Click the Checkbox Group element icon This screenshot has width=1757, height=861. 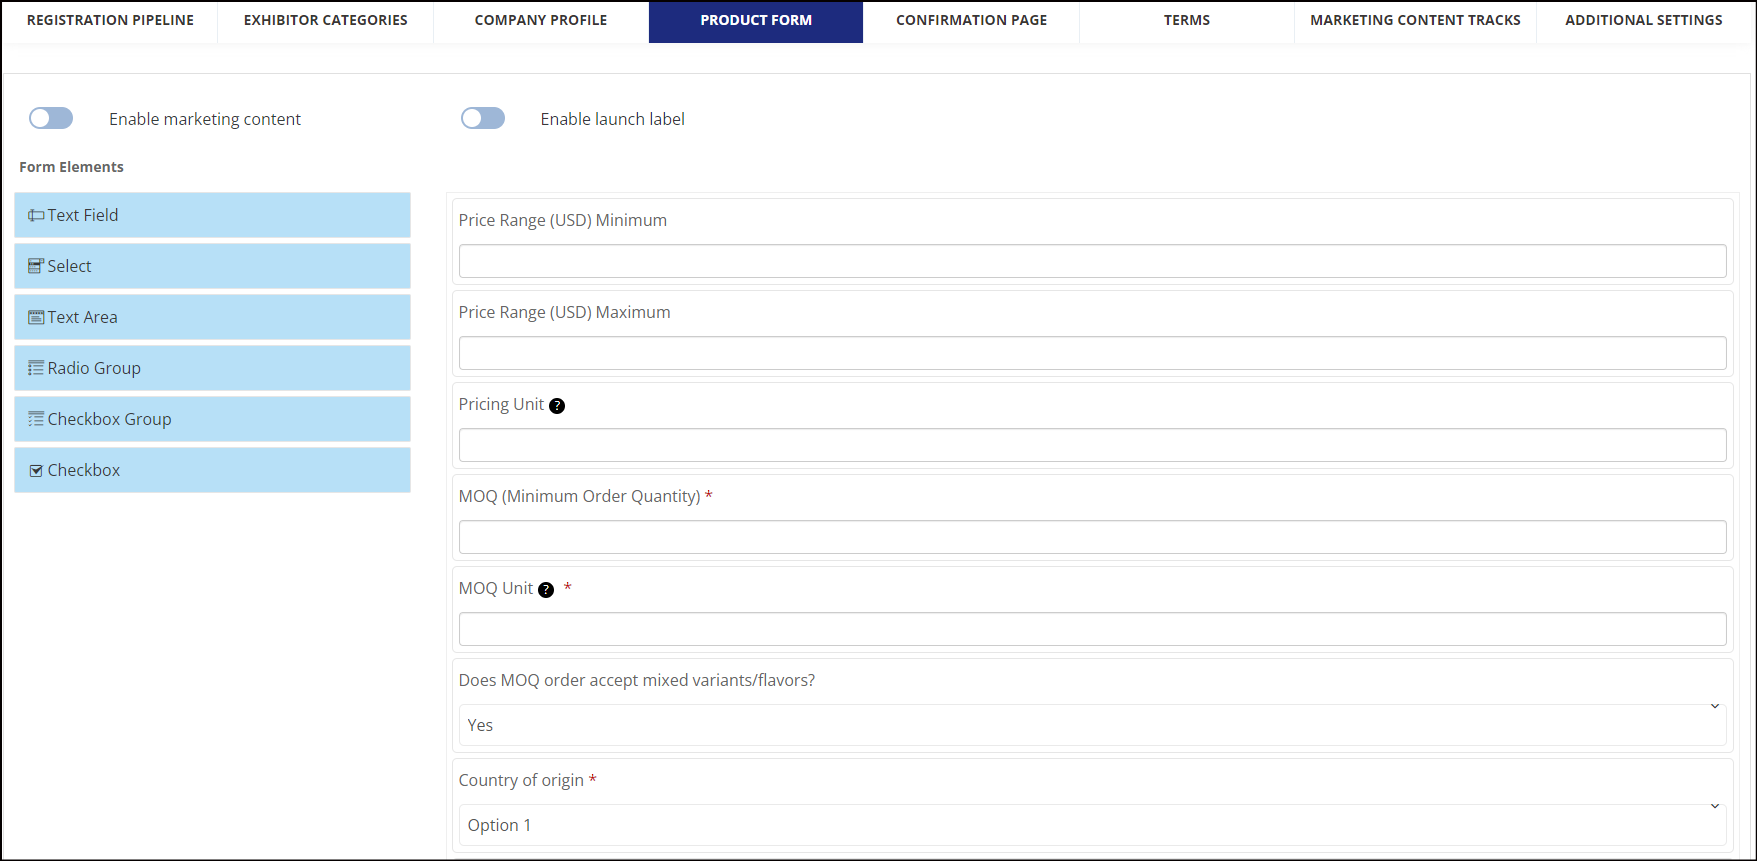(36, 419)
